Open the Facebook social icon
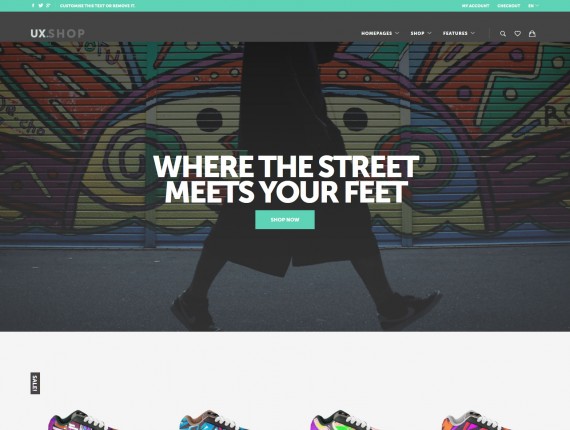This screenshot has width=570, height=430. click(33, 5)
